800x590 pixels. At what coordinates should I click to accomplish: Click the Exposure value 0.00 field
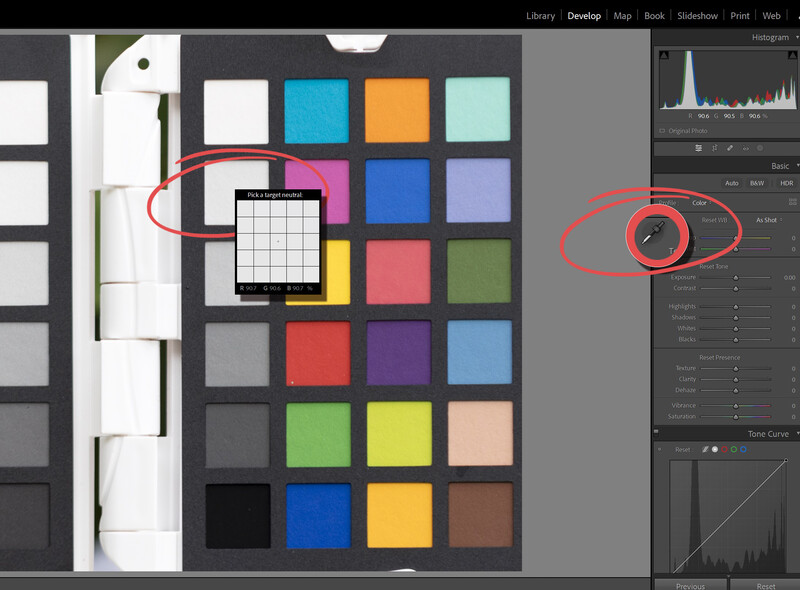pyautogui.click(x=789, y=278)
